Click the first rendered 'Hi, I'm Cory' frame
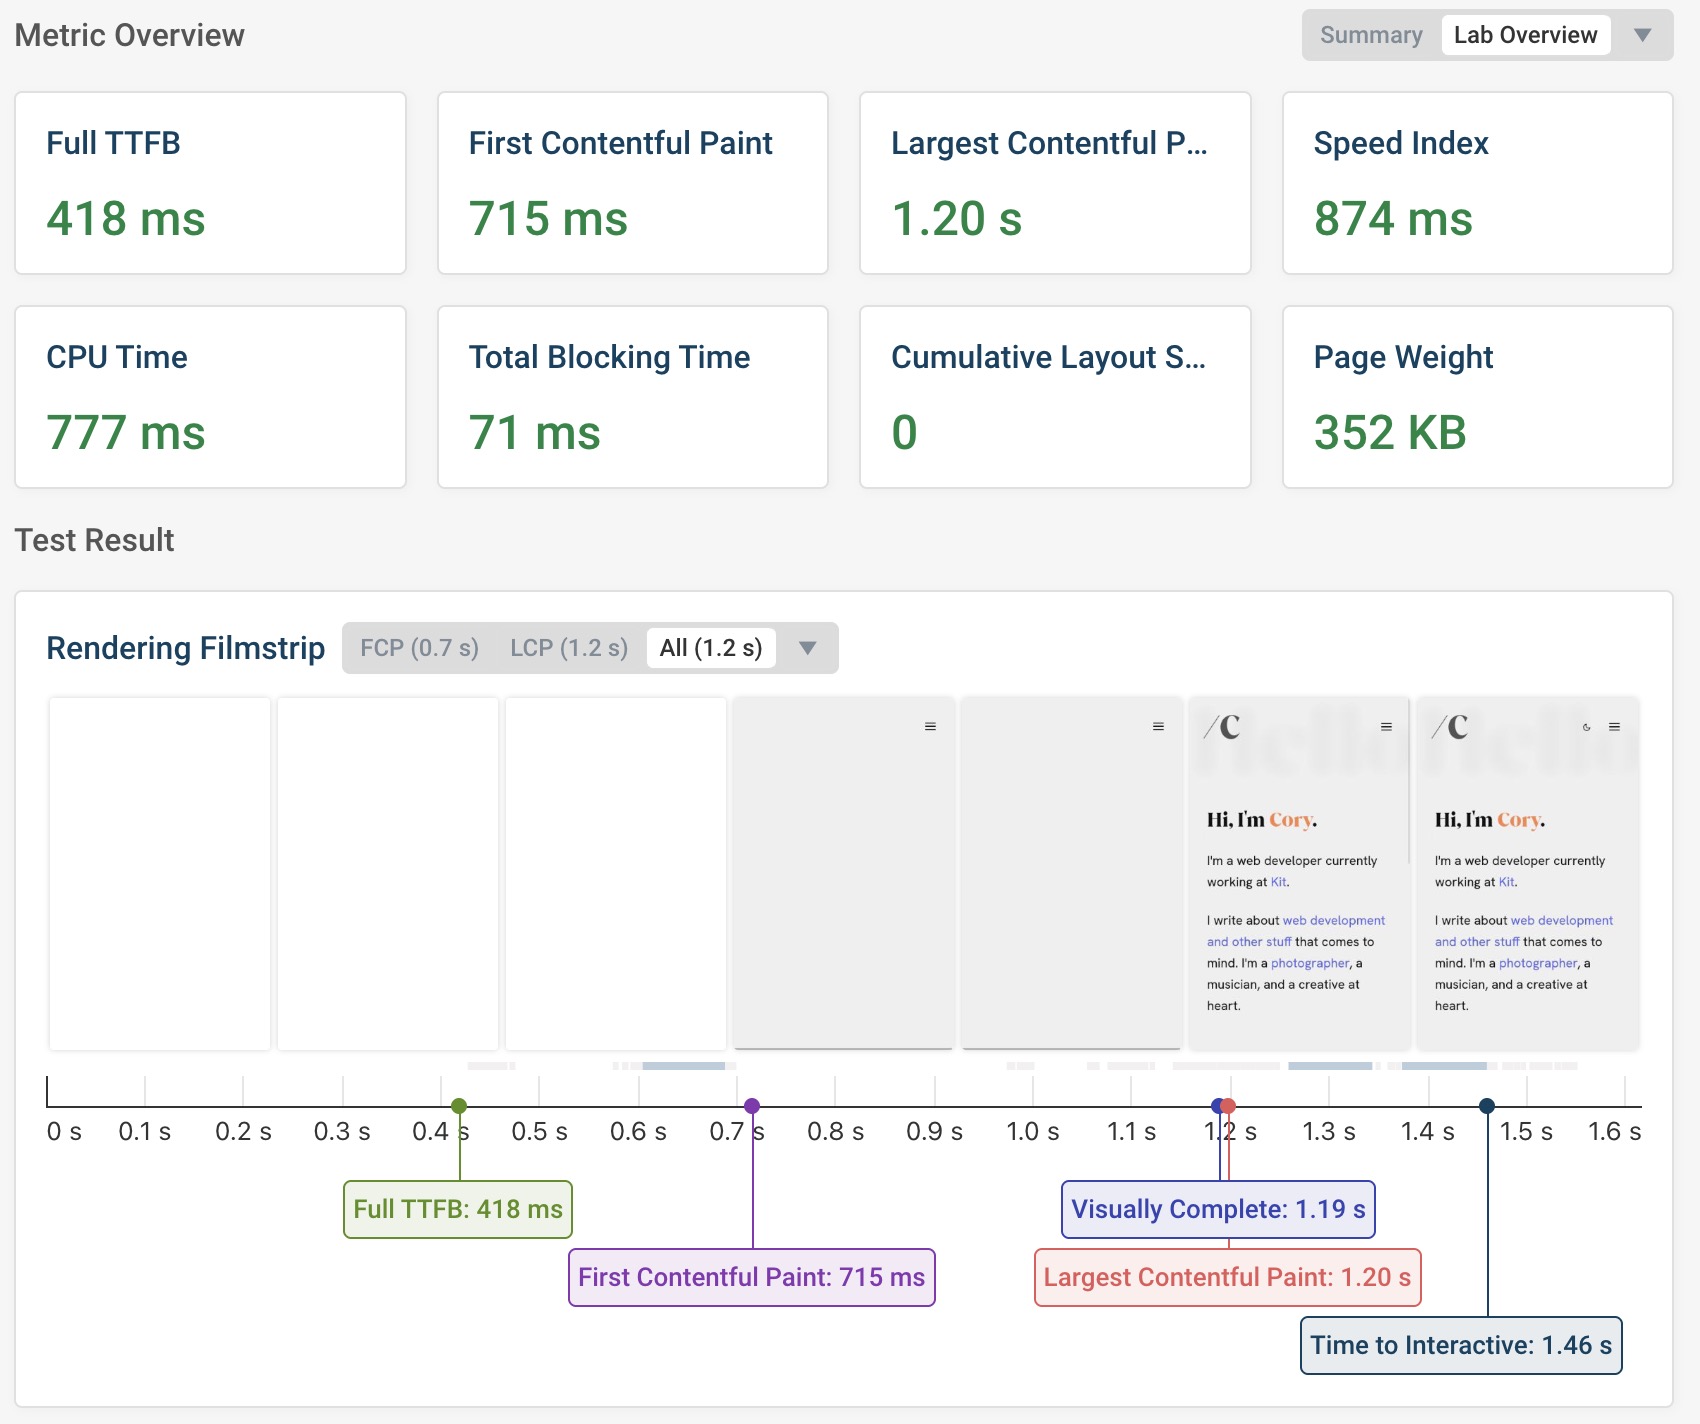Screen dimensions: 1700x1424 1300,873
